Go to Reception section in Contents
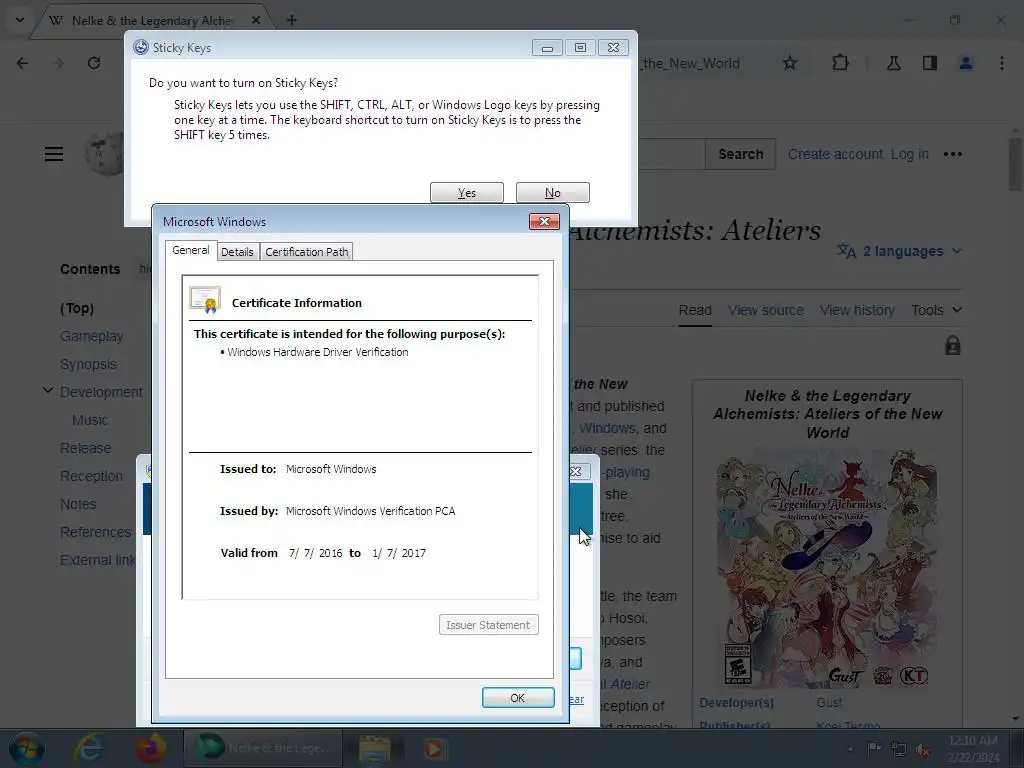The height and width of the screenshot is (768, 1024). tap(91, 476)
